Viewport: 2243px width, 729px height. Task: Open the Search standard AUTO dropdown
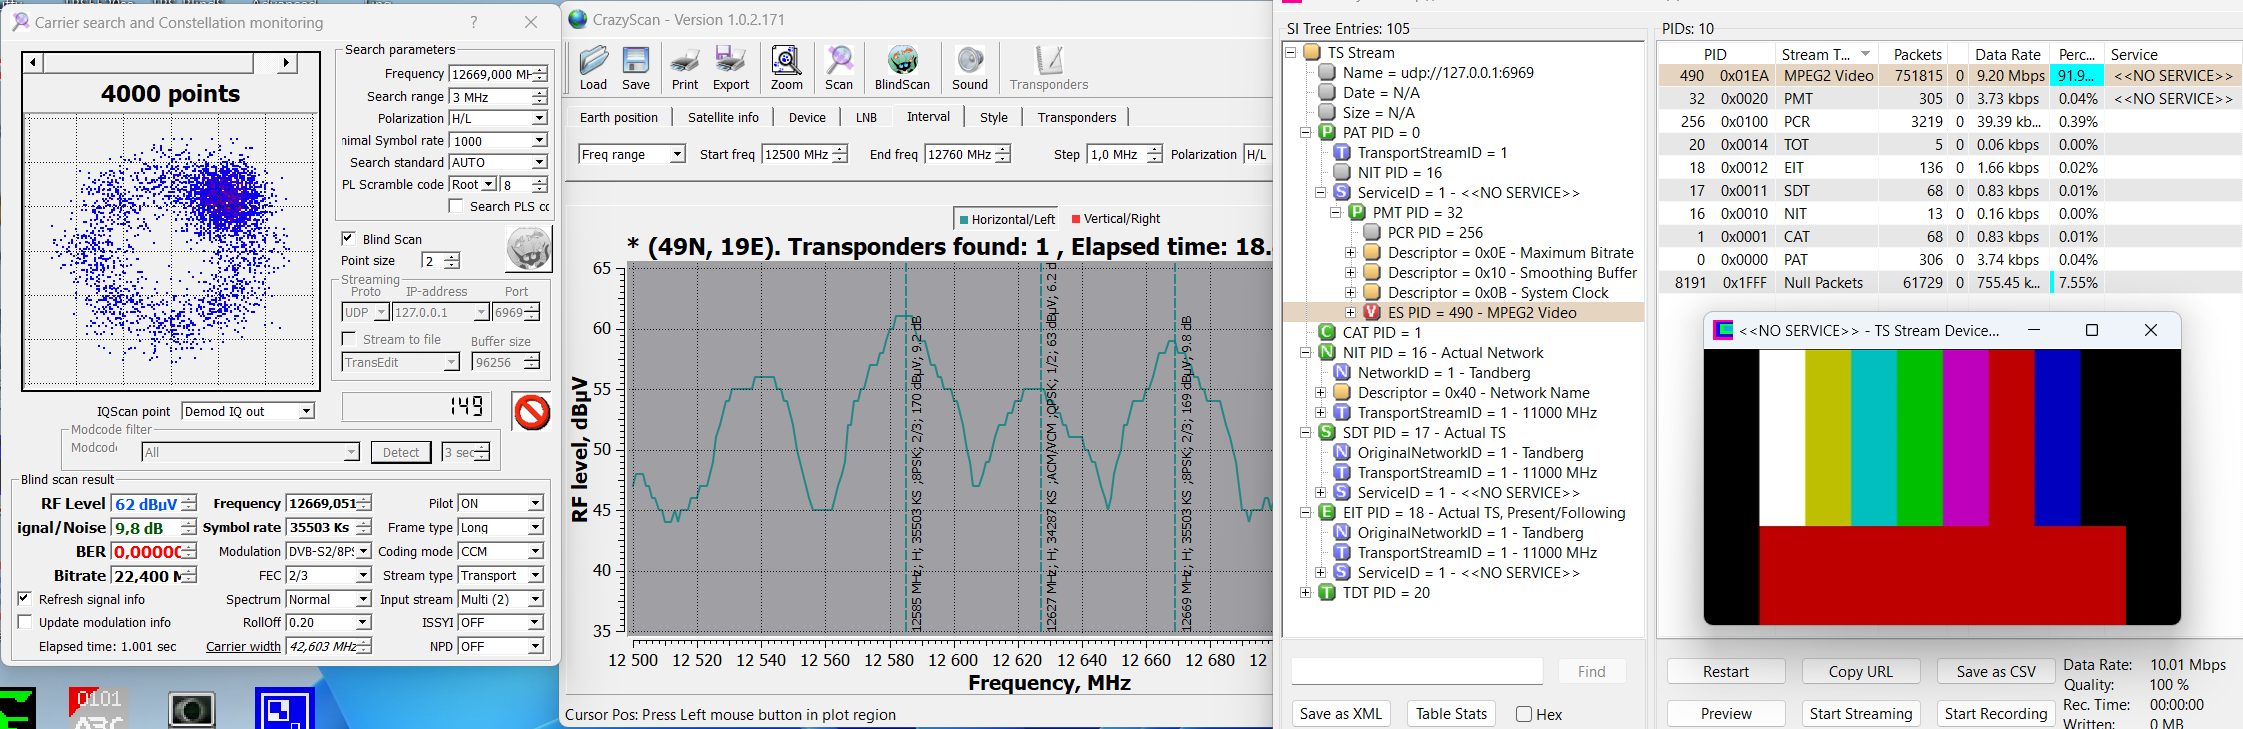(x=539, y=162)
